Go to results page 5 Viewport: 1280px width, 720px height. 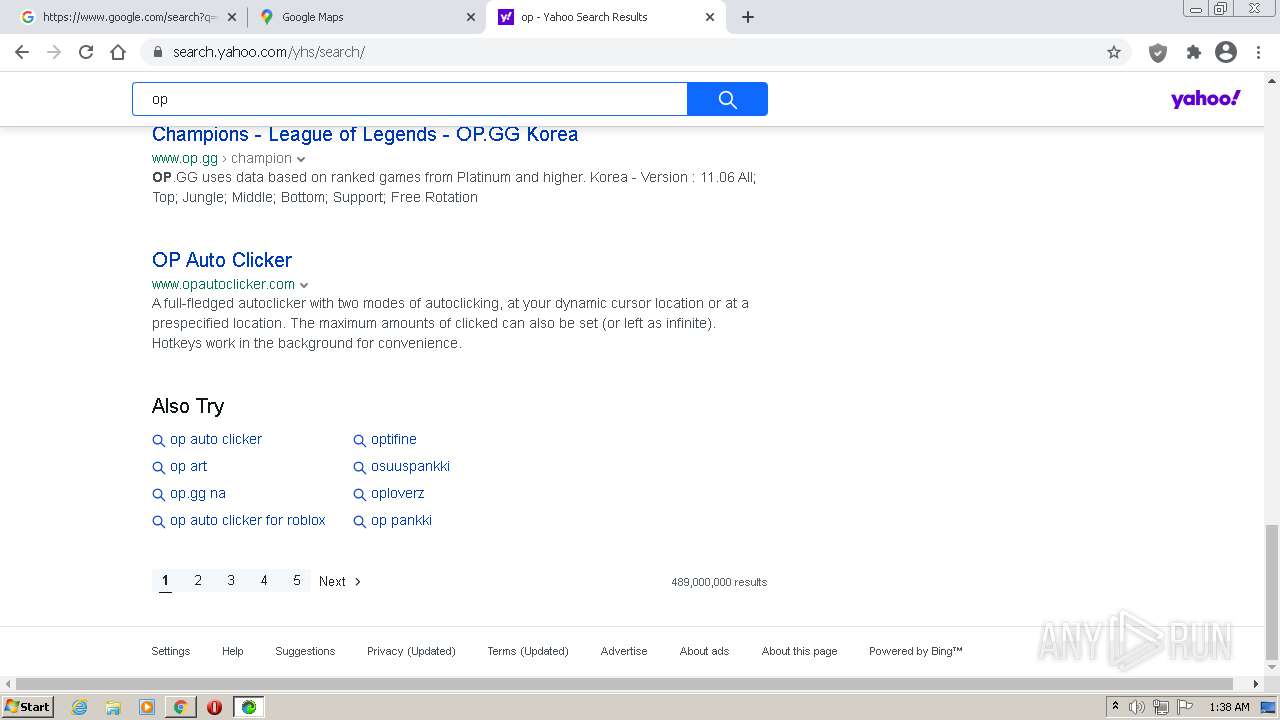pyautogui.click(x=297, y=581)
